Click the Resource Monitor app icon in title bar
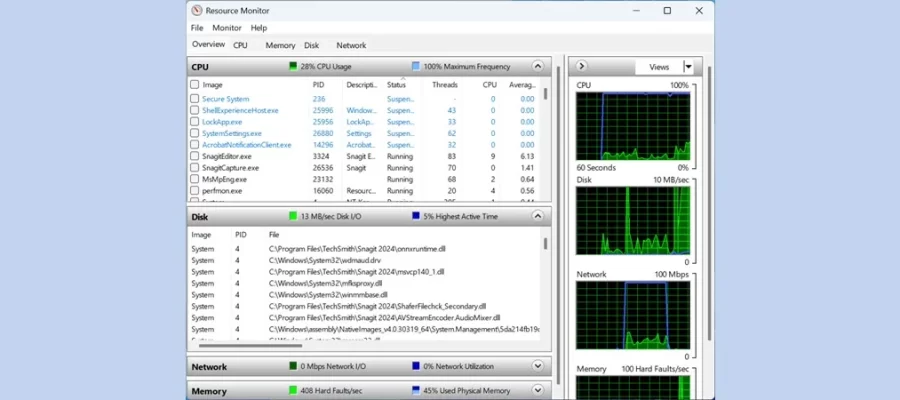 click(197, 10)
